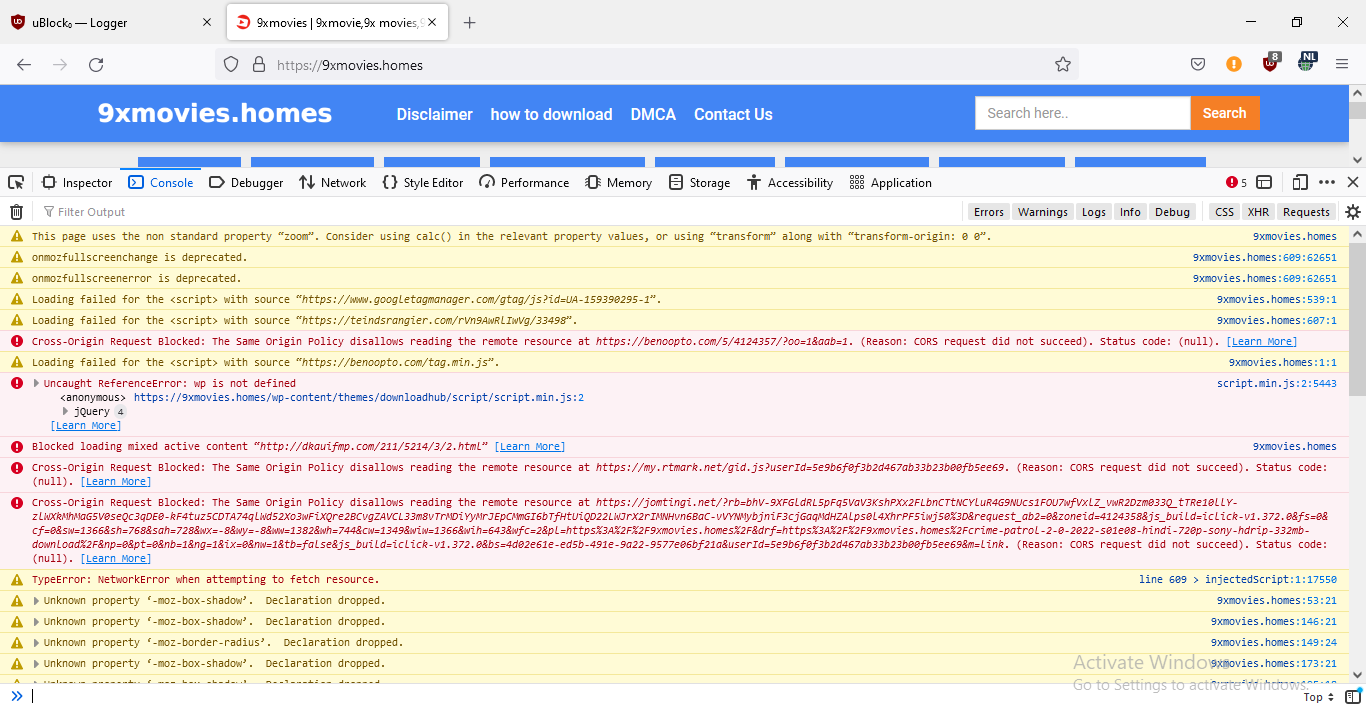Clear the console output with trash icon
The image size is (1366, 724).
pos(16,212)
